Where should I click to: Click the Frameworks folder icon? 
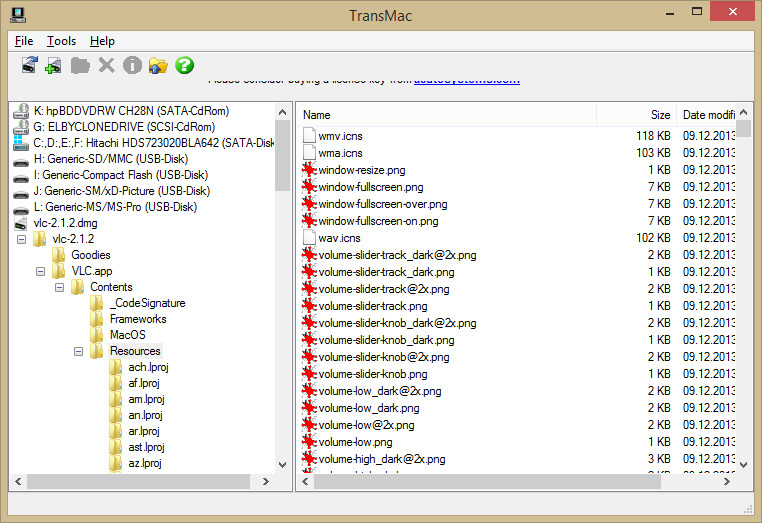pos(96,319)
